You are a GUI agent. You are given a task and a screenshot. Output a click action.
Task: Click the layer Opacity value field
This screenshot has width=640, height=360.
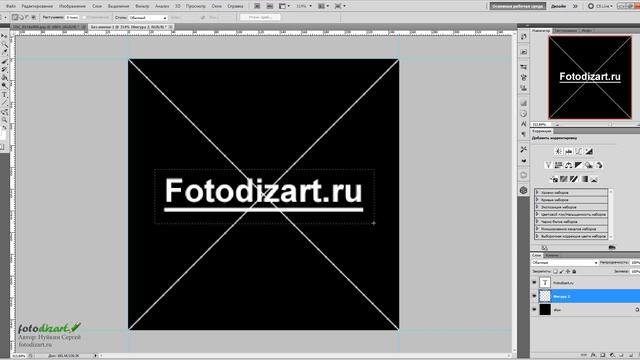point(635,263)
